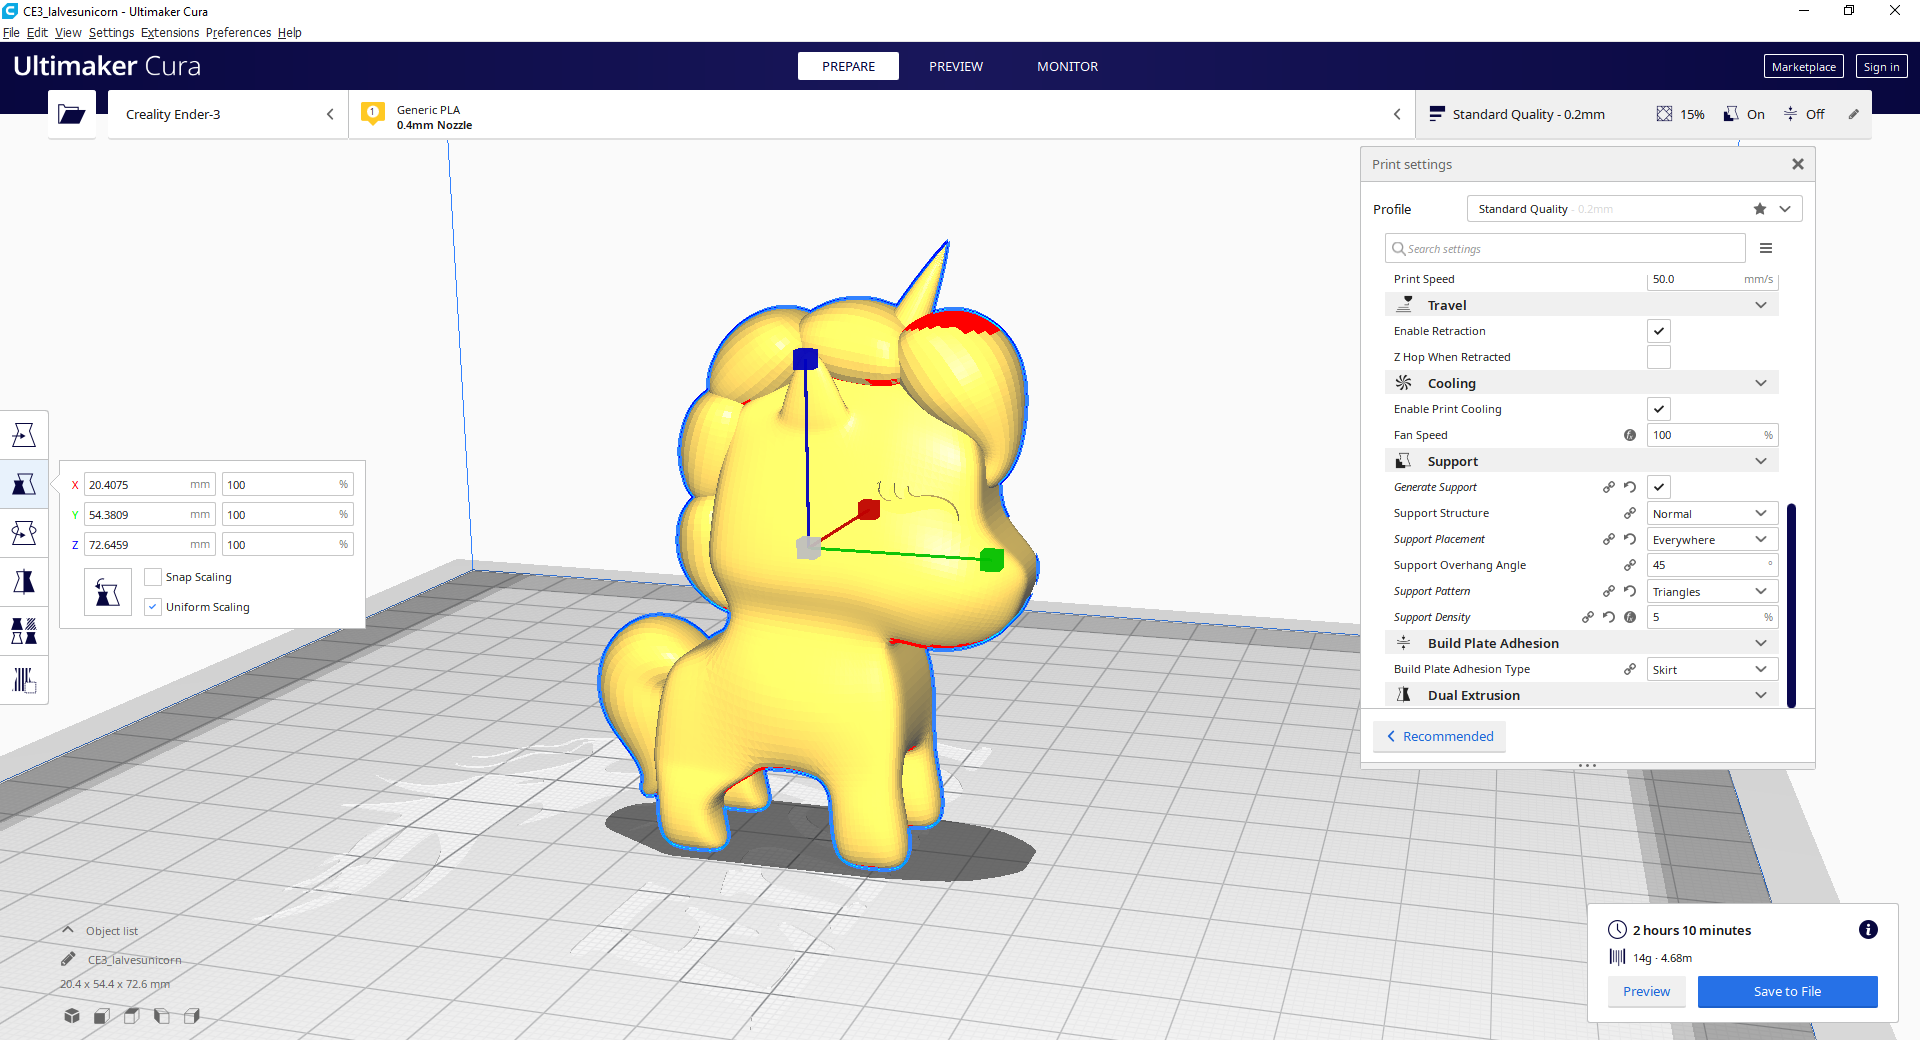The height and width of the screenshot is (1040, 1920).
Task: Select the Rotate tool in left toolbar
Action: [24, 533]
